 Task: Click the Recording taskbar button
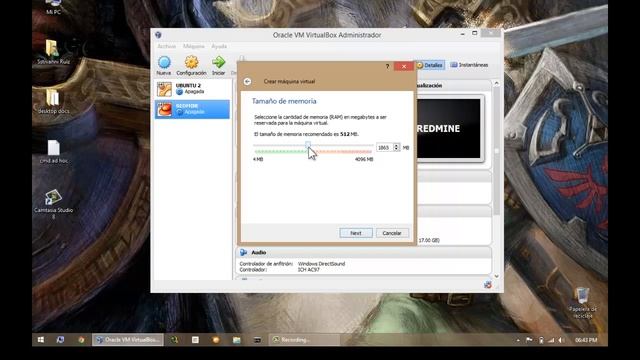point(304,340)
